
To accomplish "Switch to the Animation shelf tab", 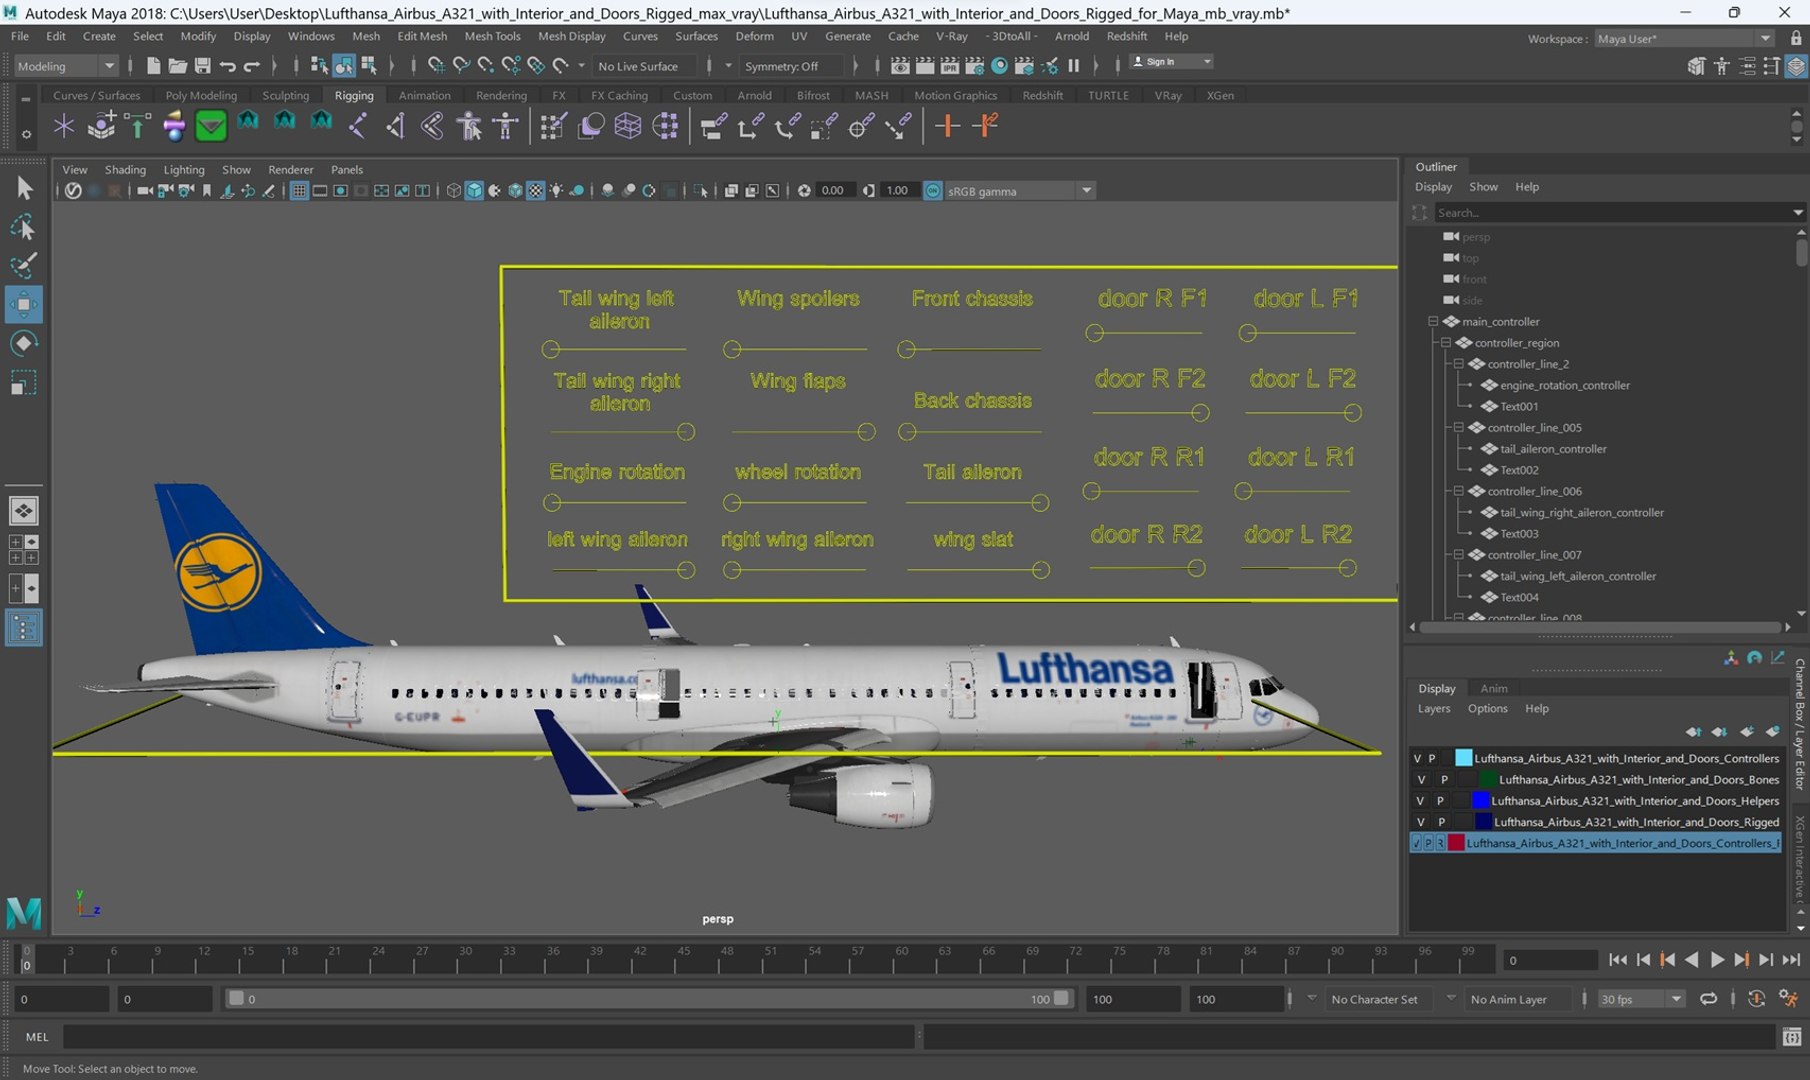I will (424, 95).
